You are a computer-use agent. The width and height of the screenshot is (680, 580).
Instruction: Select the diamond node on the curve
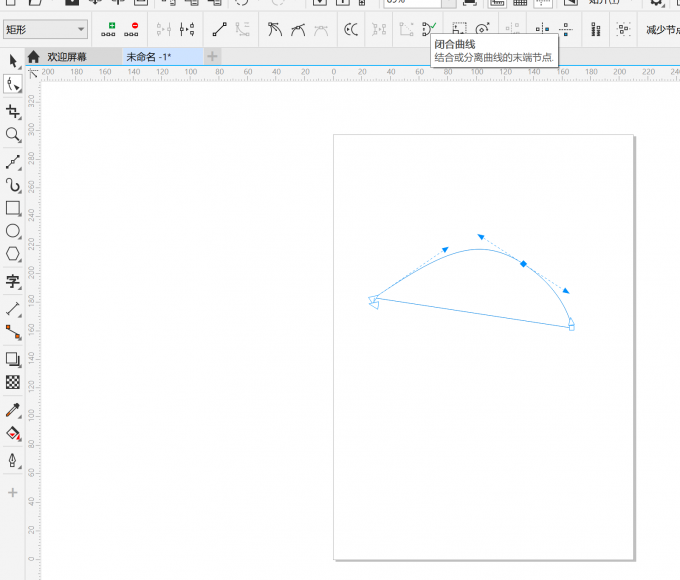click(x=523, y=264)
